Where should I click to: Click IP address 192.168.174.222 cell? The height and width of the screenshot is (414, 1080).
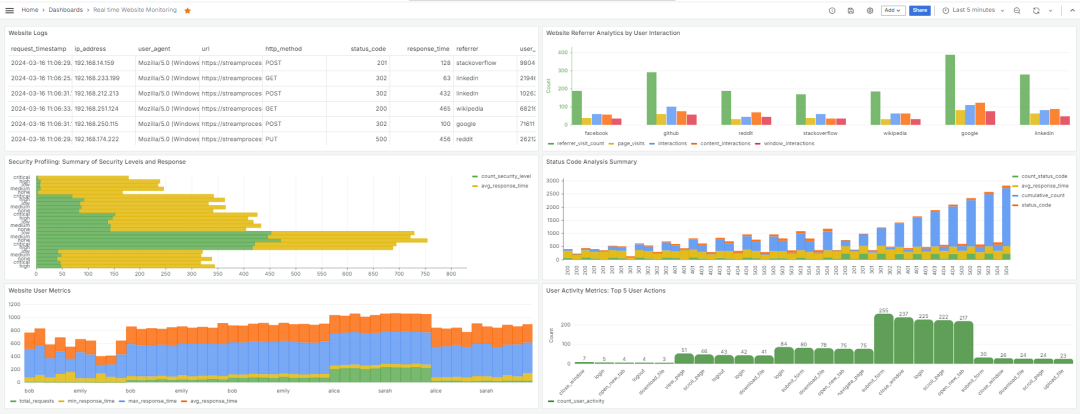click(103, 138)
